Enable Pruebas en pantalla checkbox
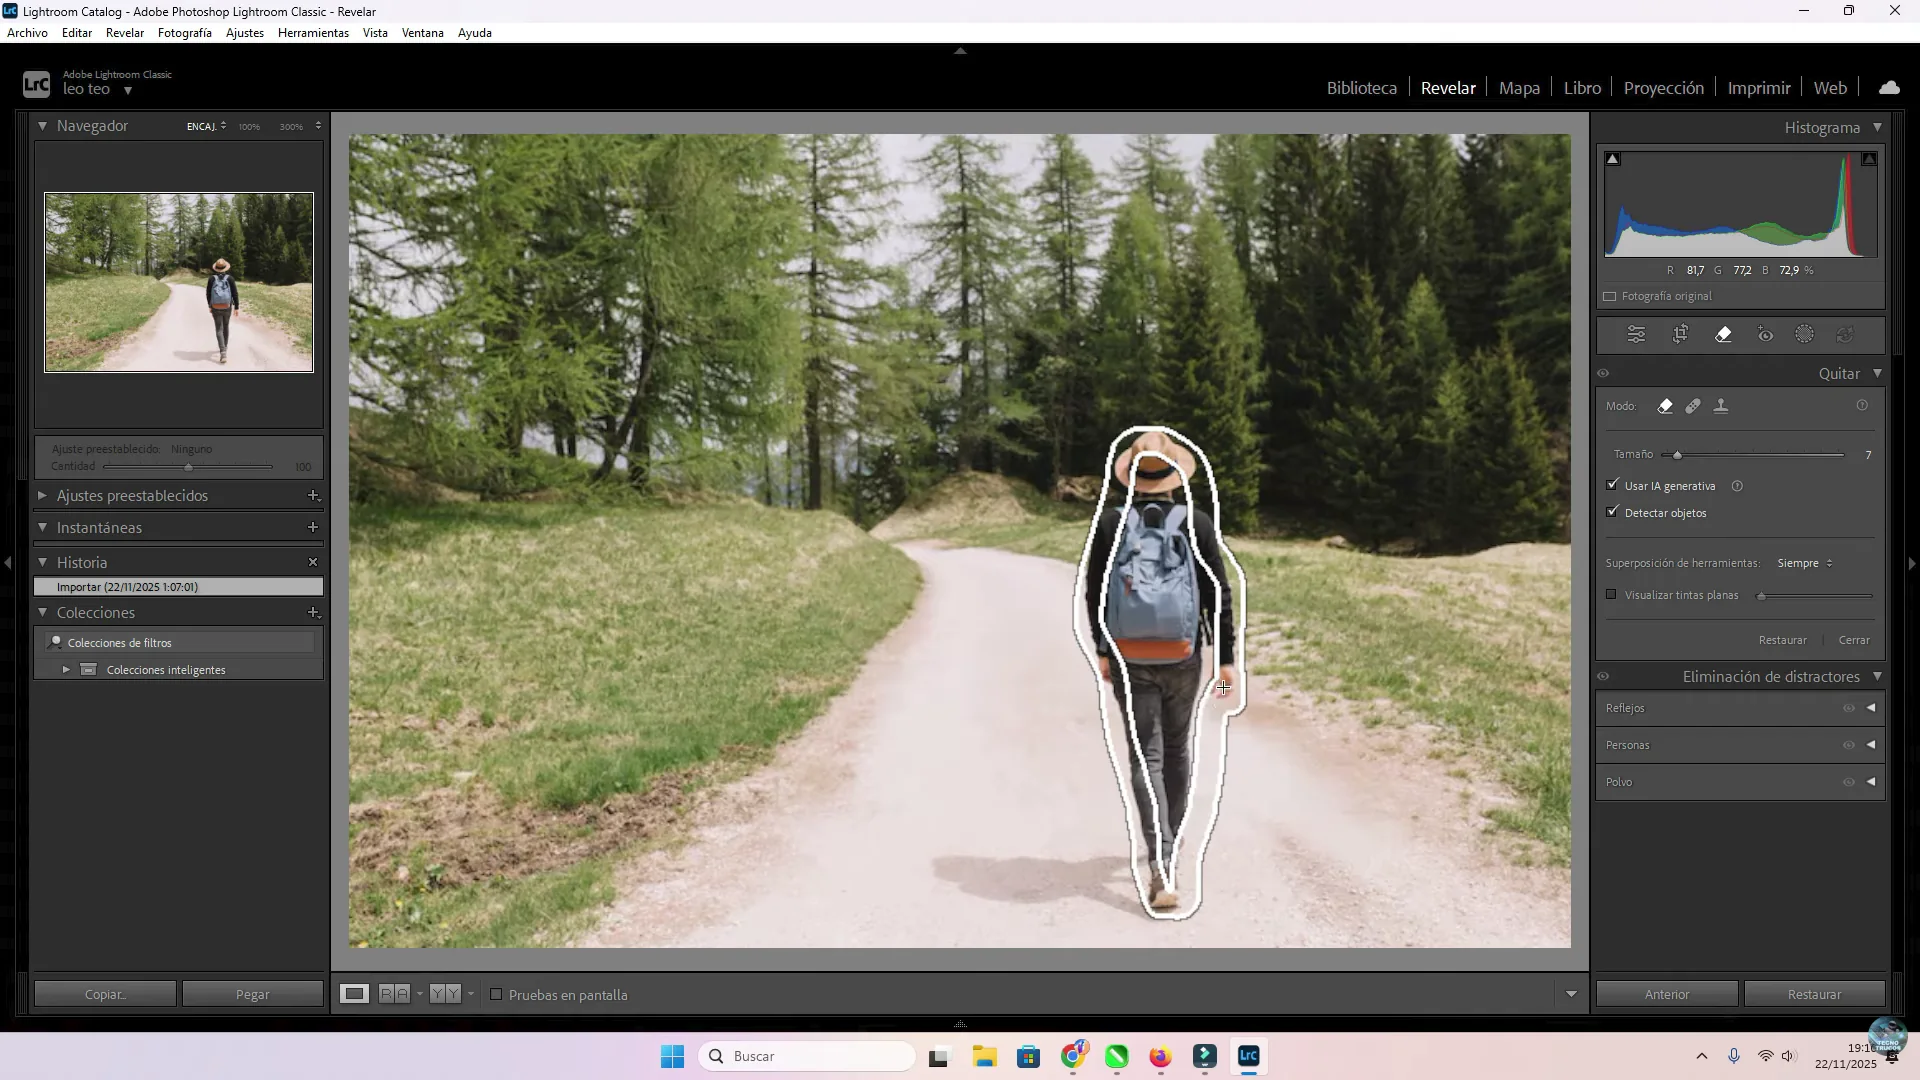The width and height of the screenshot is (1920, 1080). tap(496, 995)
